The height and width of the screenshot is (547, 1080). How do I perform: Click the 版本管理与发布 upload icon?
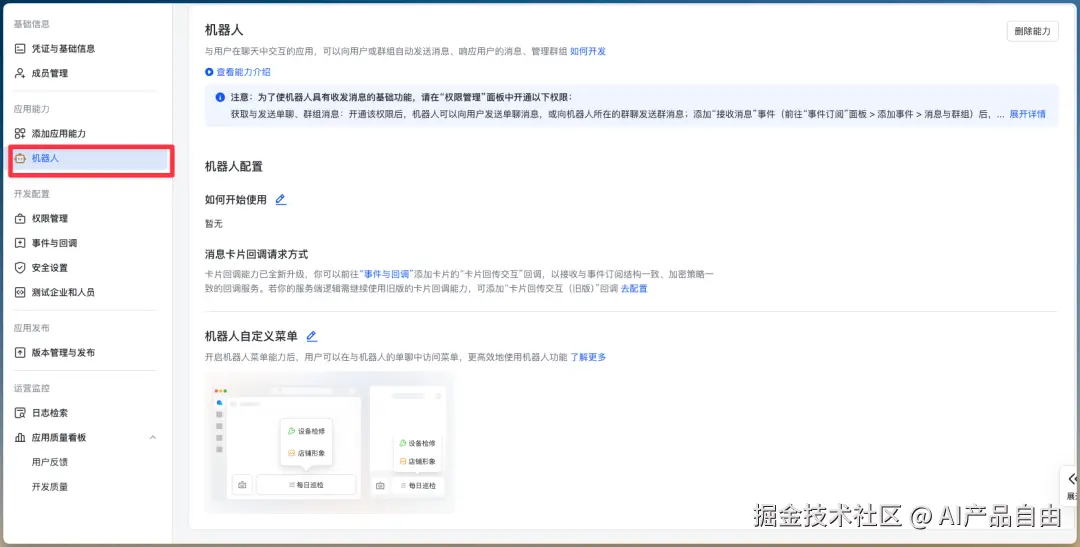point(20,353)
